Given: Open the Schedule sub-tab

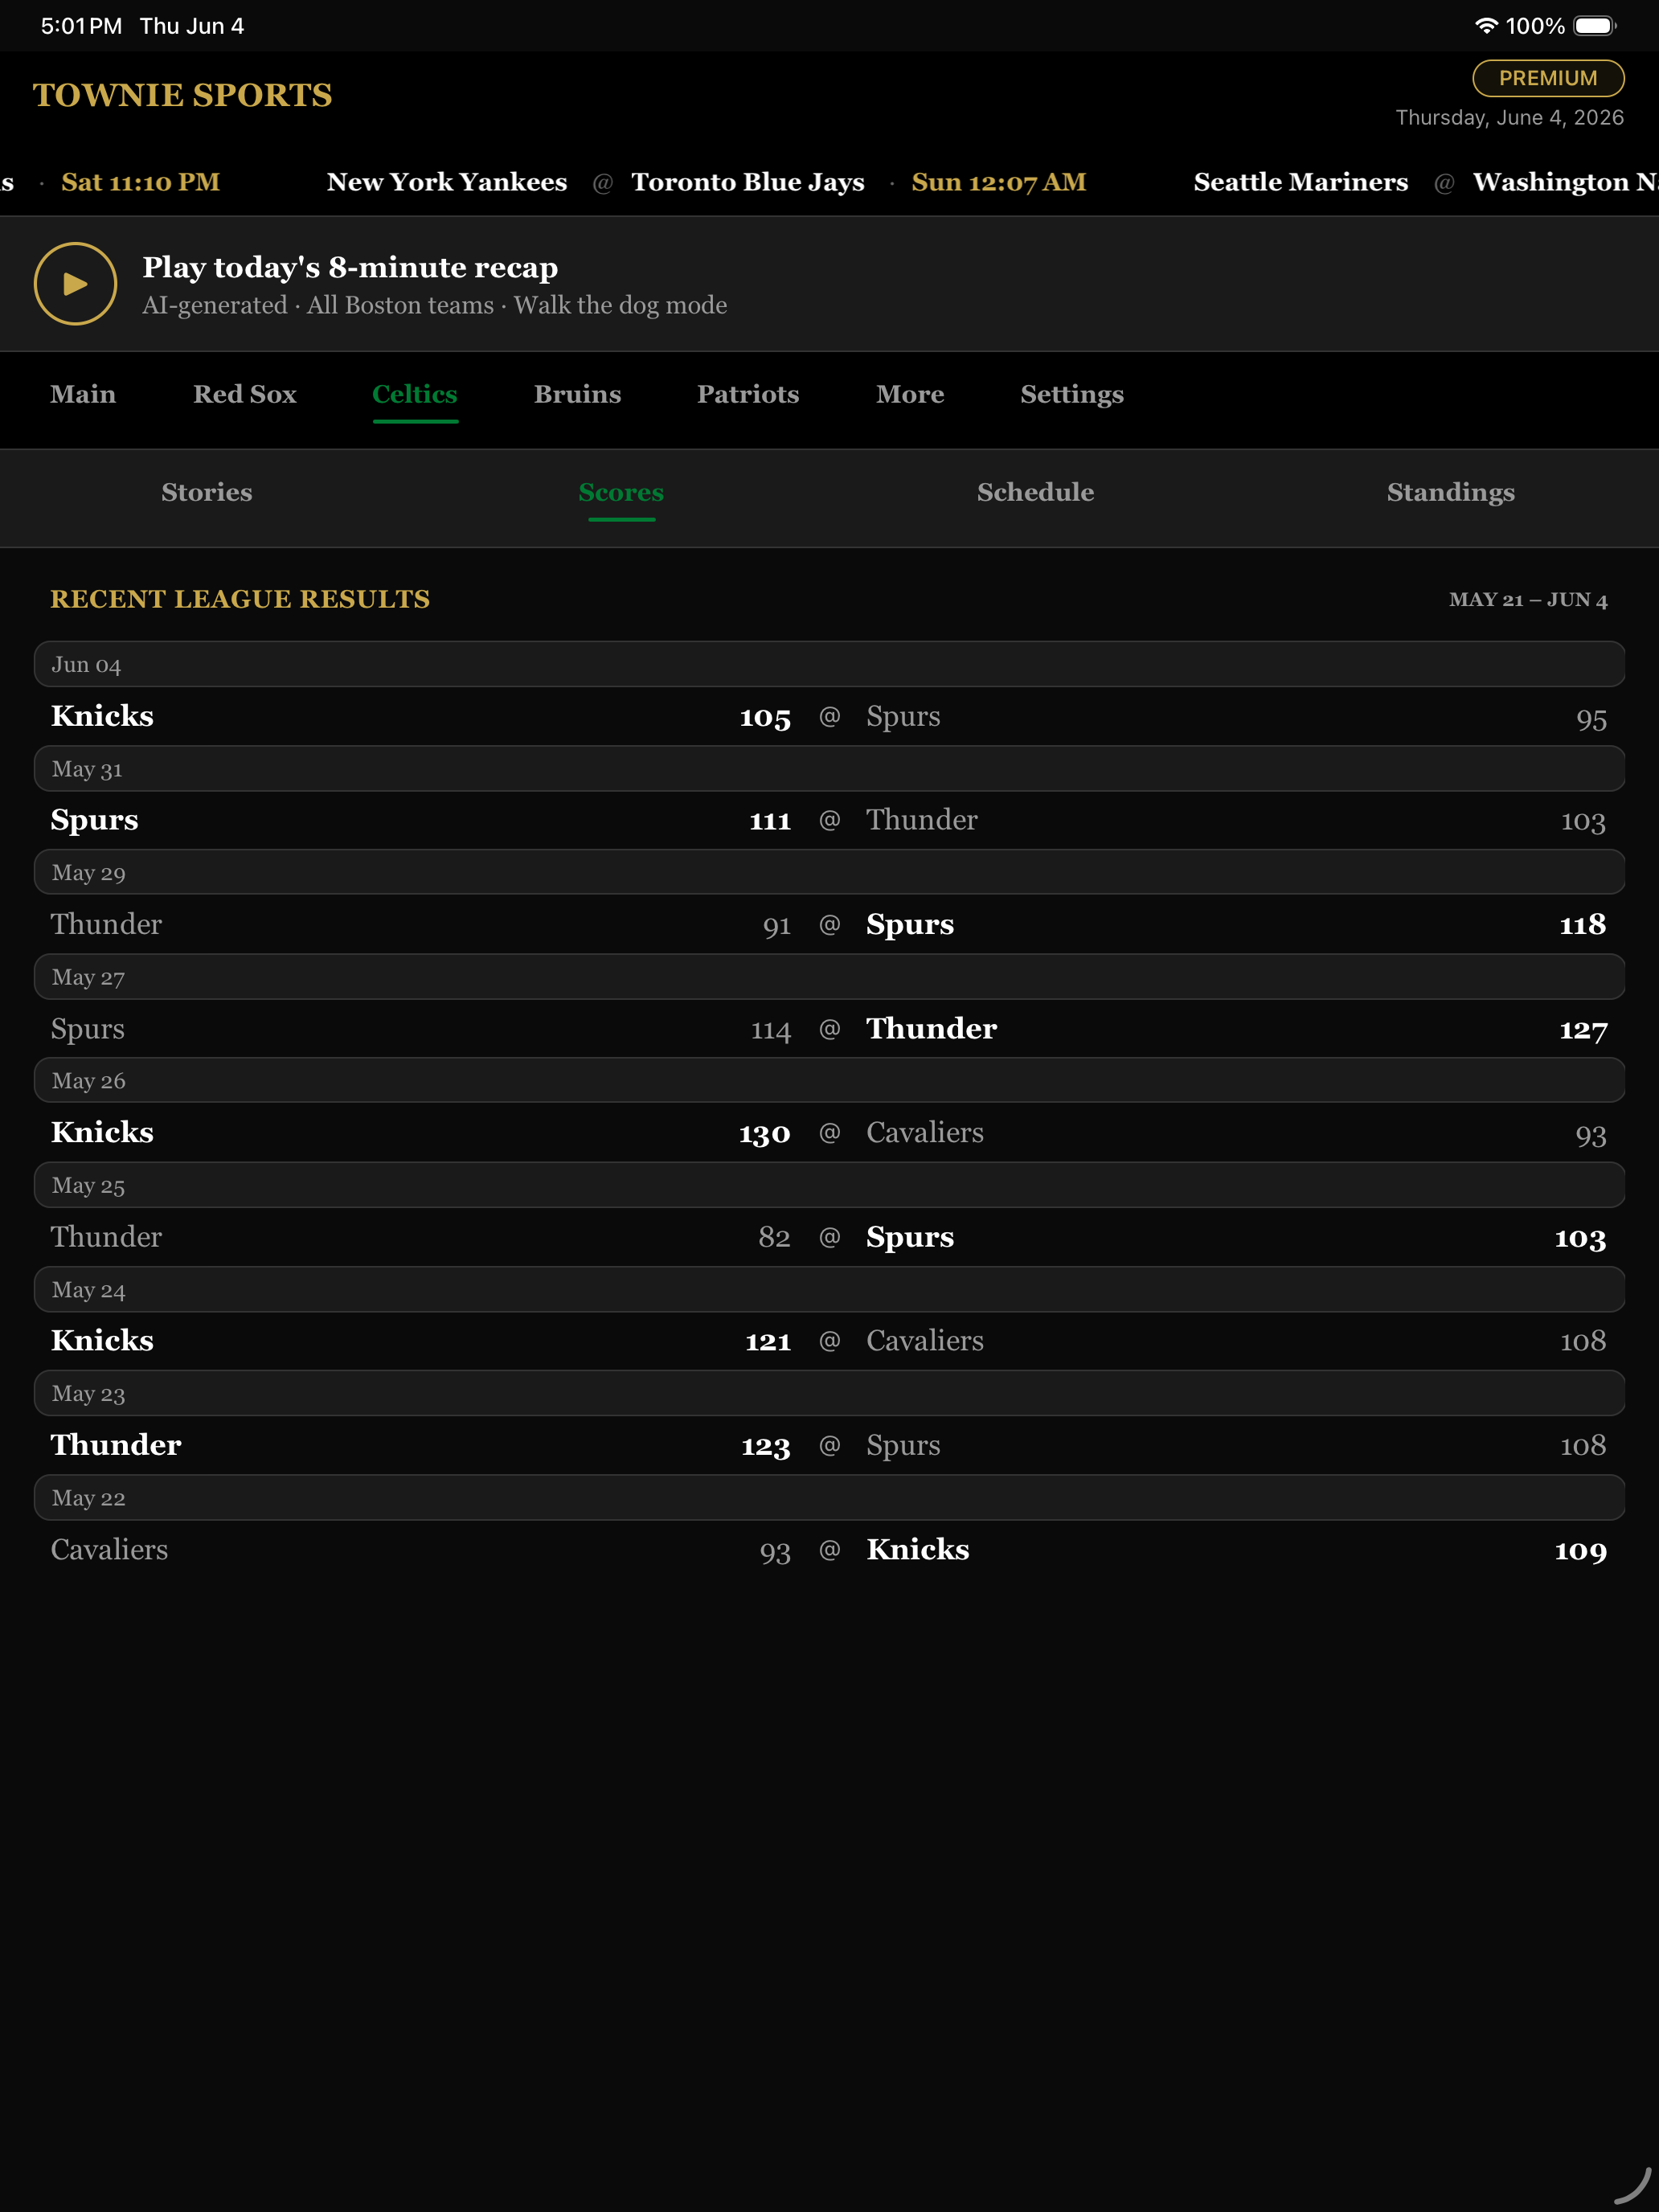Looking at the screenshot, I should pyautogui.click(x=1035, y=492).
